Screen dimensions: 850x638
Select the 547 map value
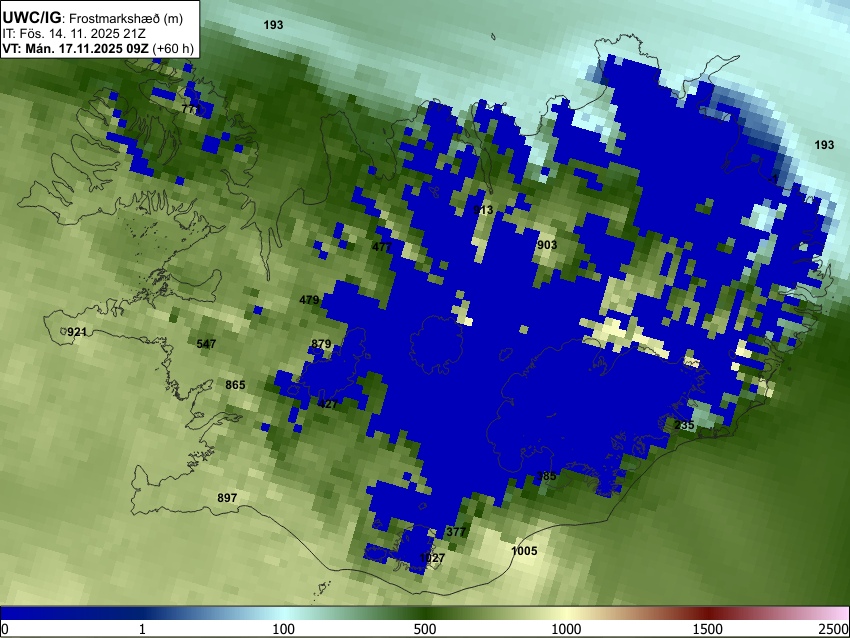click(x=206, y=344)
